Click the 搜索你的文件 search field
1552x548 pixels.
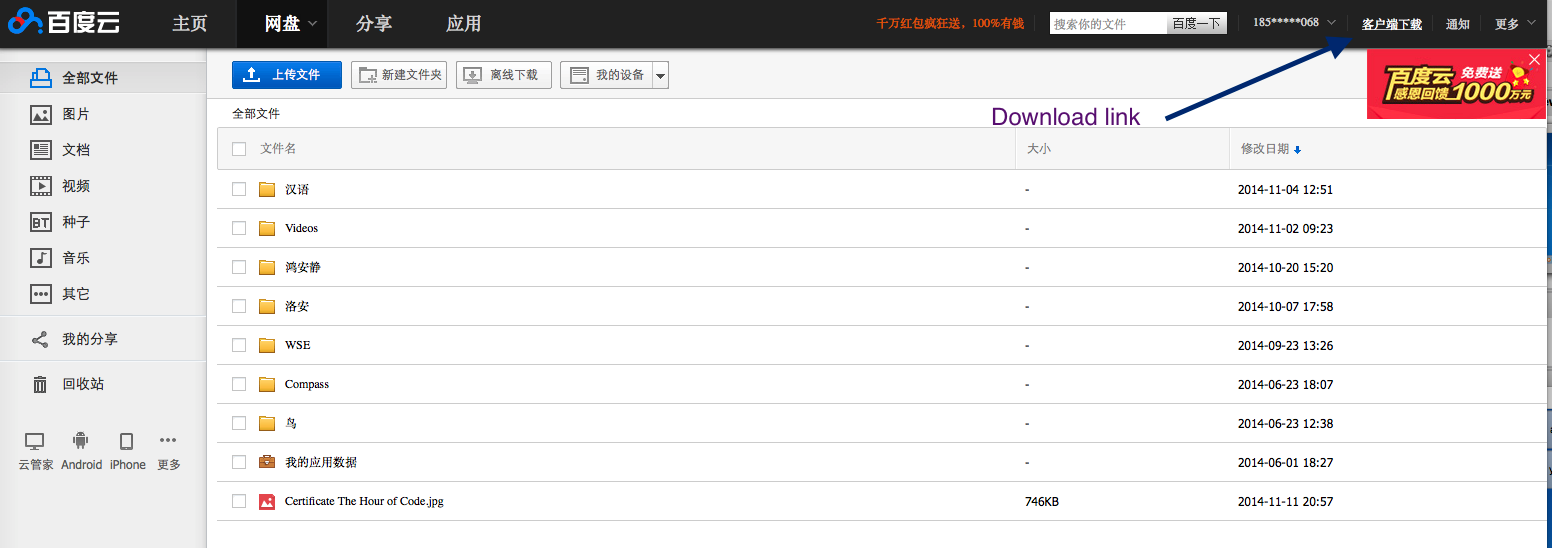1108,23
